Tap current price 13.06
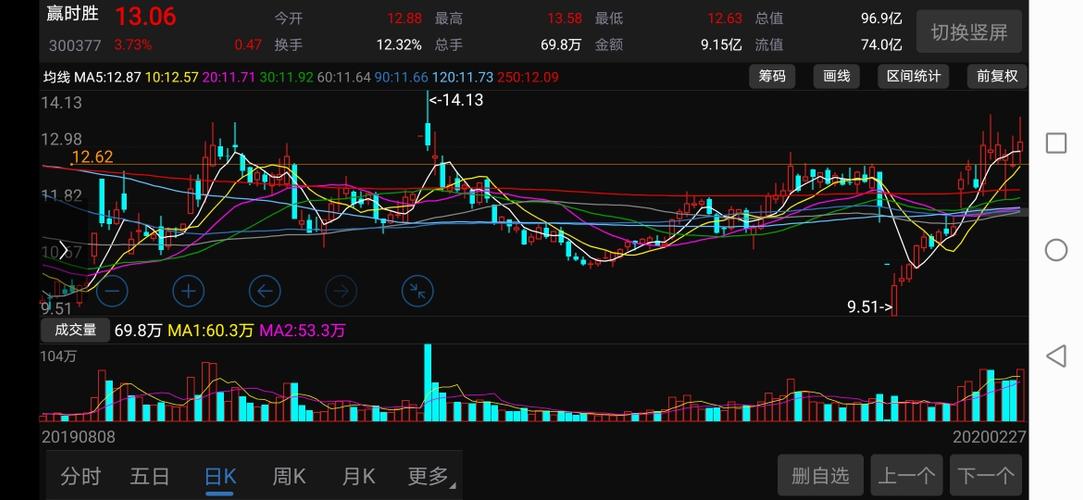Viewport: 1083px width, 500px height. (145, 16)
